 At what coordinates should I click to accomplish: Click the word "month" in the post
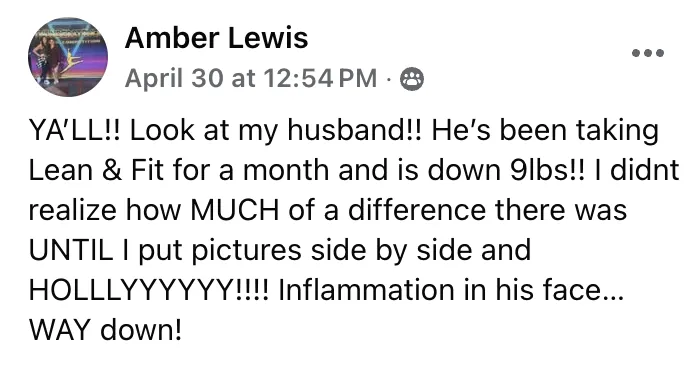286,170
